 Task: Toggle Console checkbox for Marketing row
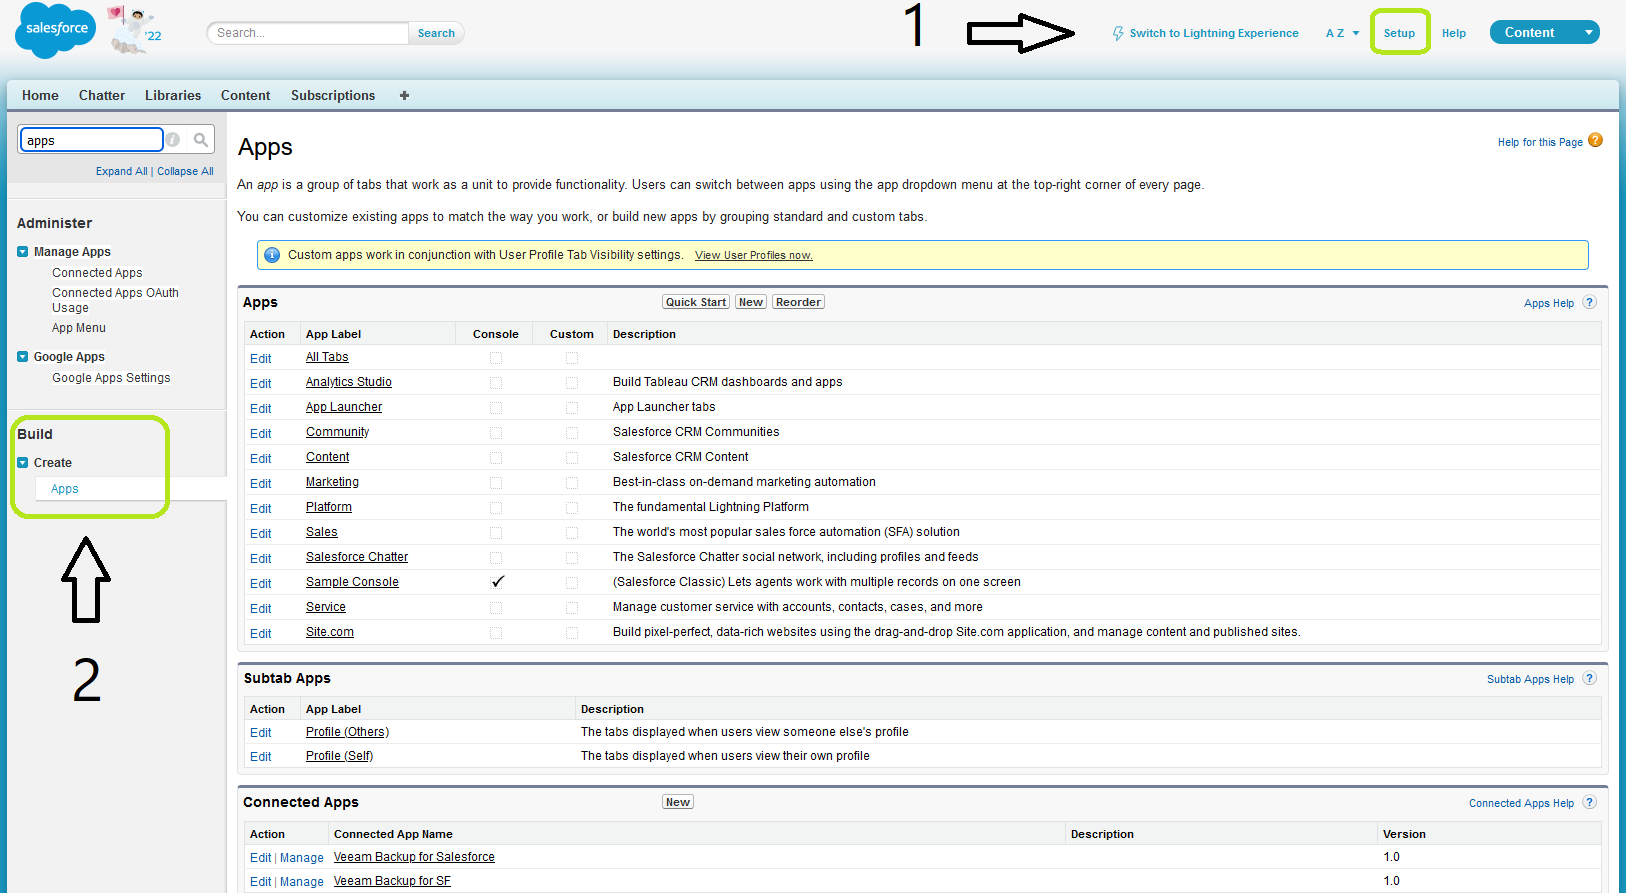click(x=496, y=483)
